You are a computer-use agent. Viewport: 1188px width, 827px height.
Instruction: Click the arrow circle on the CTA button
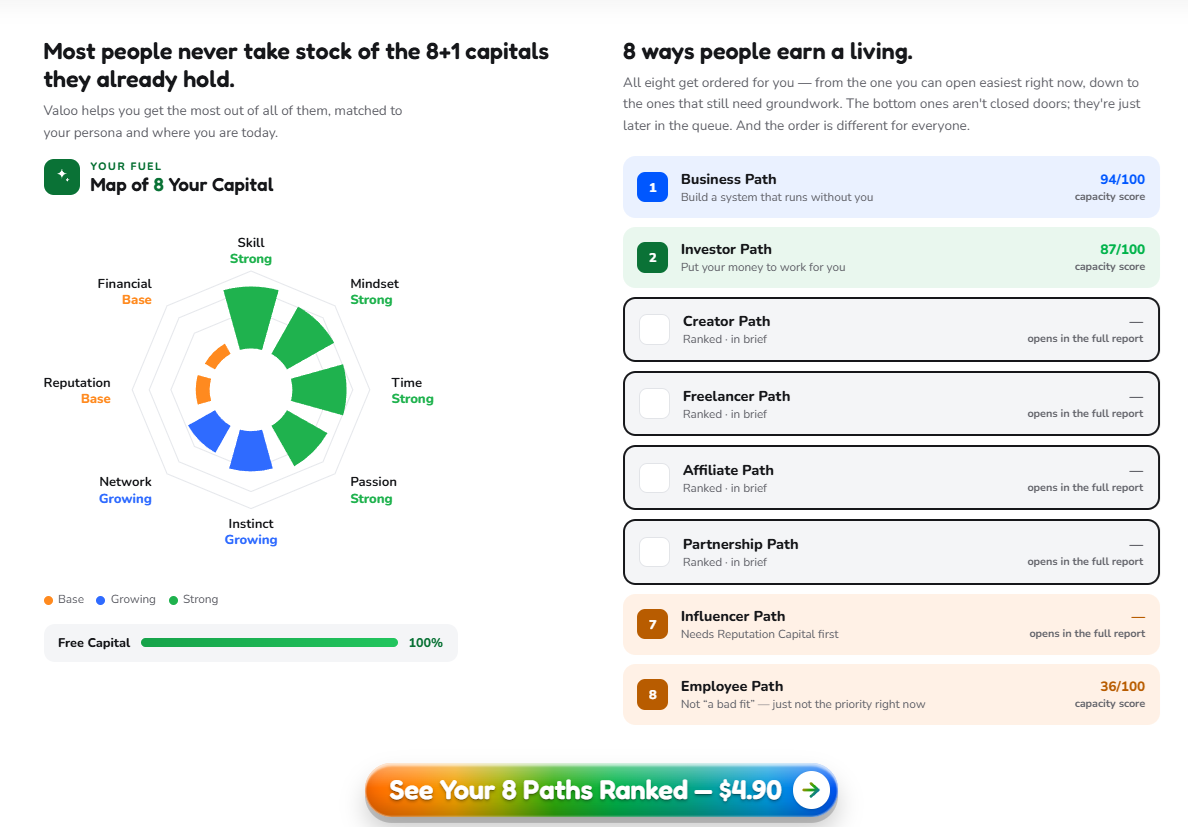coord(811,790)
